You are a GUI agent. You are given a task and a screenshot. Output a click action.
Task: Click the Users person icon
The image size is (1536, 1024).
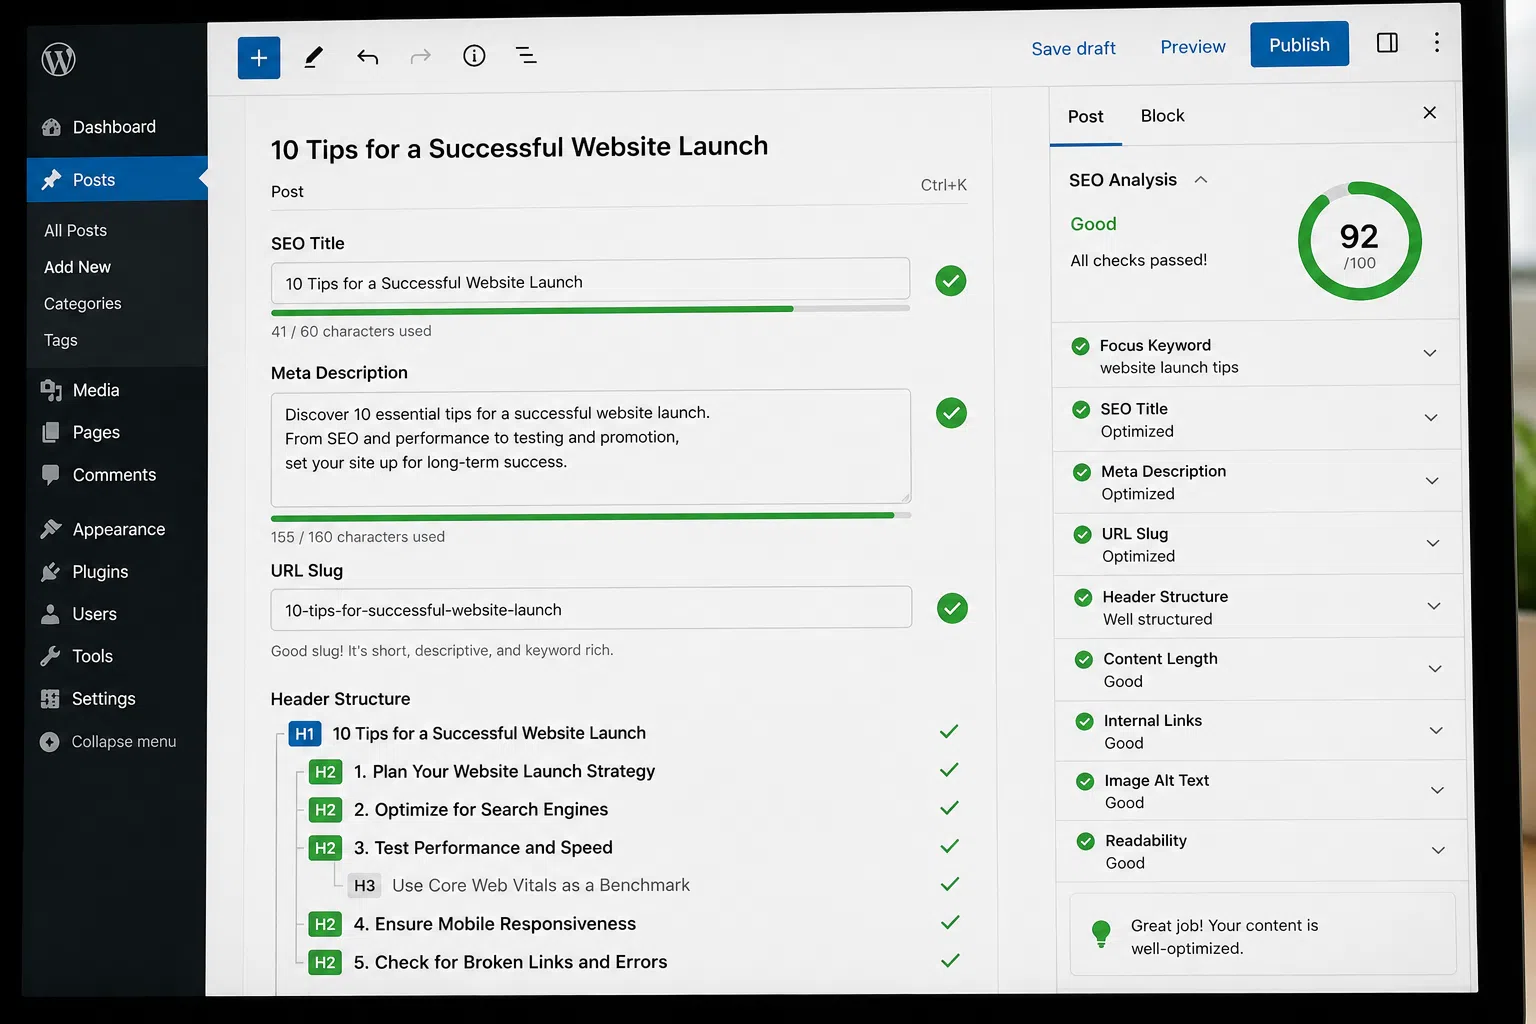coord(50,614)
